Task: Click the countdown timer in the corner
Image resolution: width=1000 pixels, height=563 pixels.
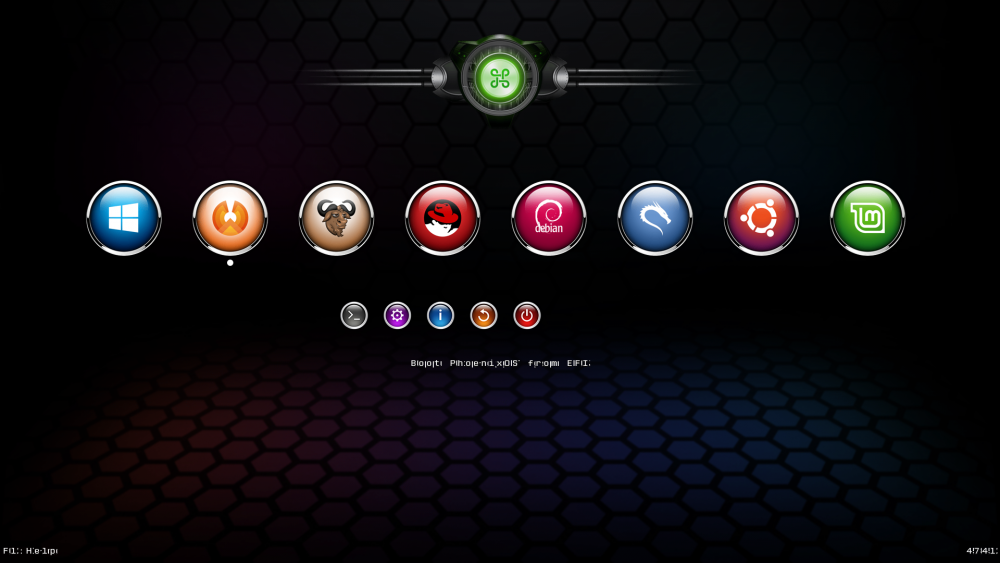Action: [983, 551]
